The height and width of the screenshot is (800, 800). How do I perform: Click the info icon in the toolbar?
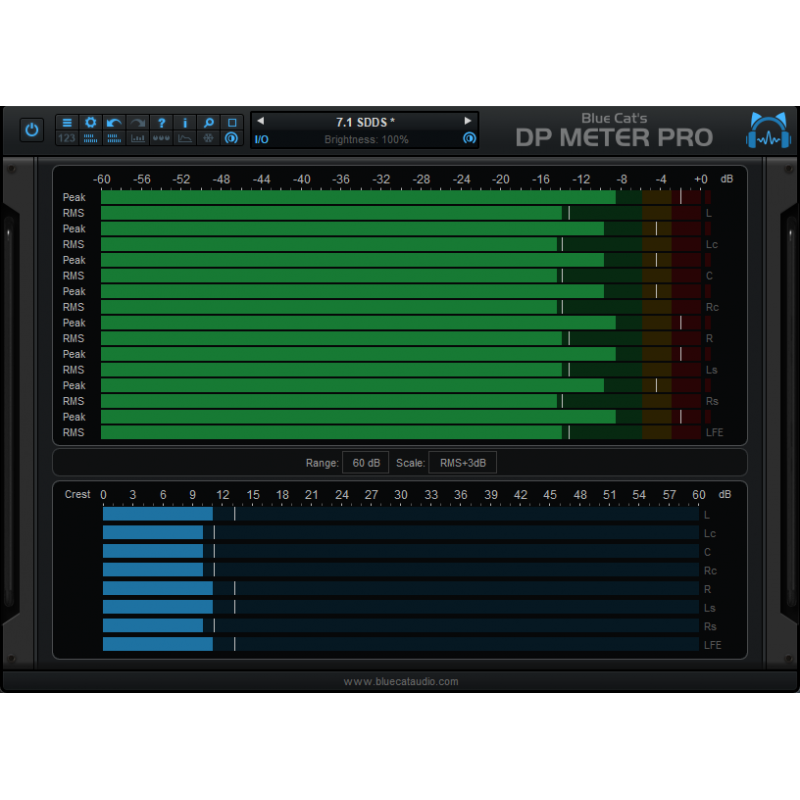pyautogui.click(x=185, y=121)
